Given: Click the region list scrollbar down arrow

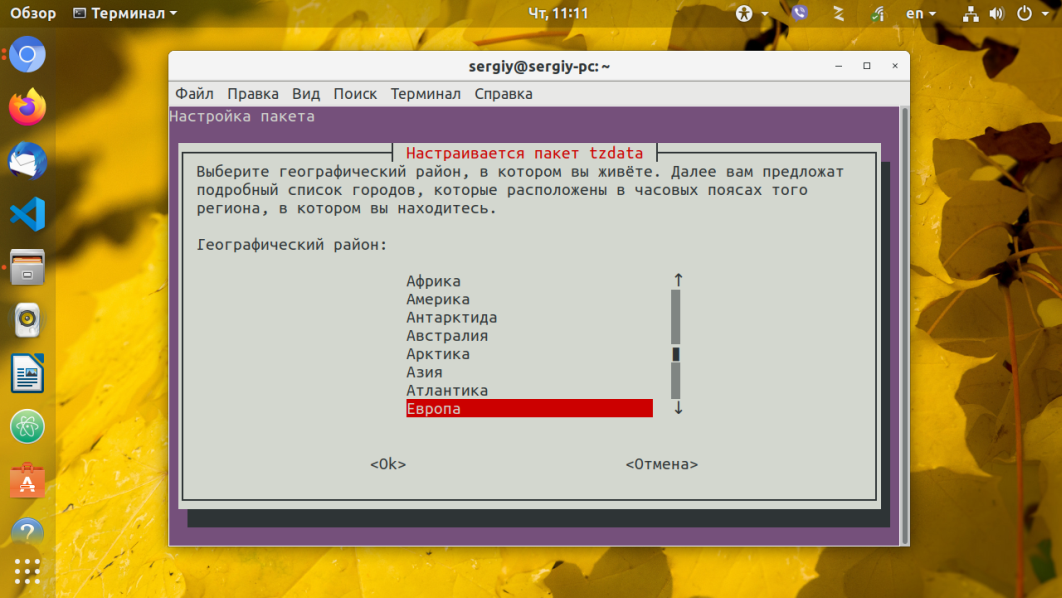Looking at the screenshot, I should click(678, 408).
